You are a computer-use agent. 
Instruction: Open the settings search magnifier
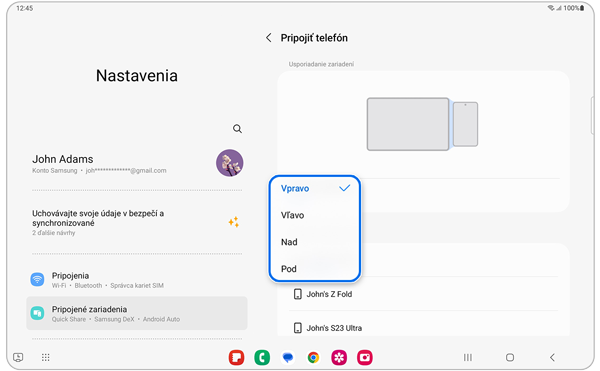[237, 129]
